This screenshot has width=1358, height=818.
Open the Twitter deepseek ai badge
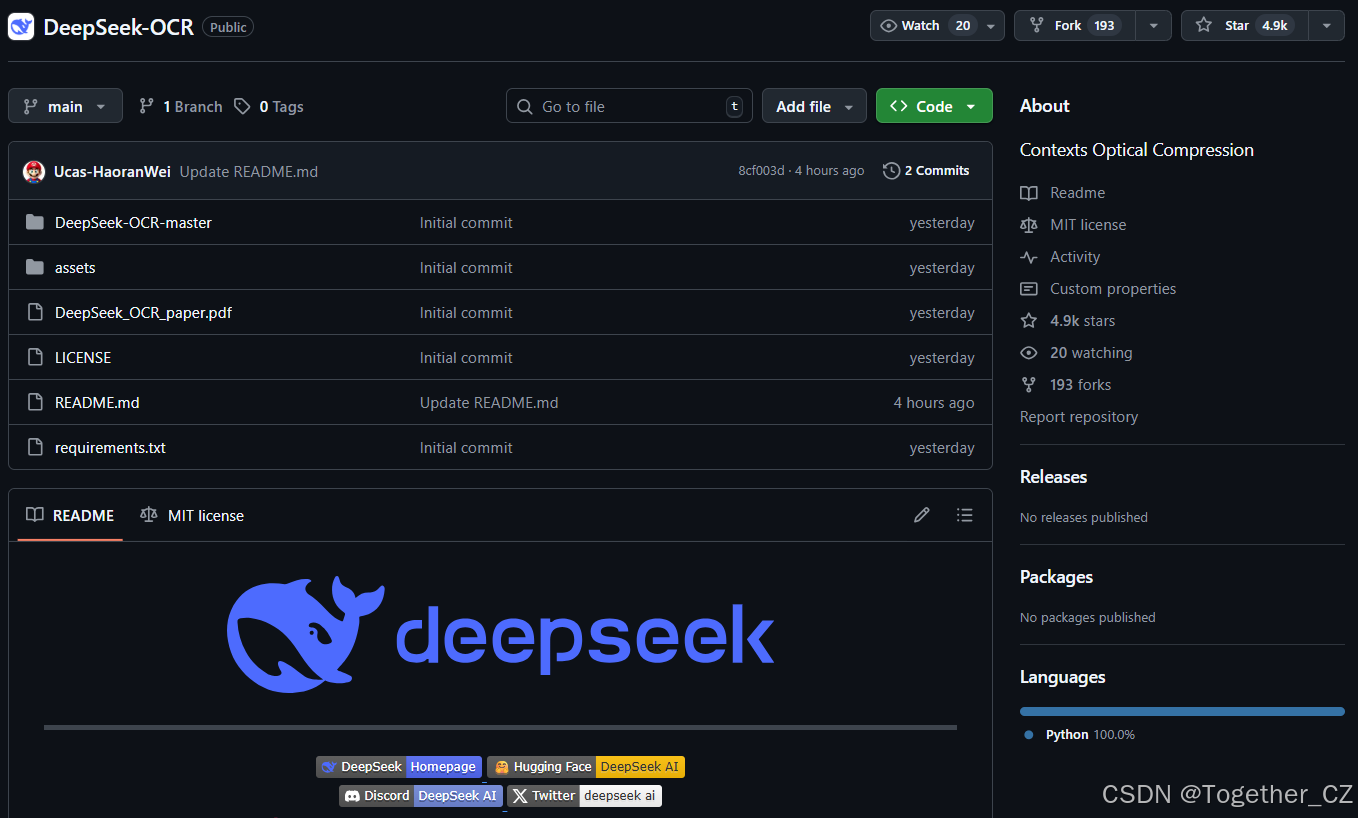(585, 796)
